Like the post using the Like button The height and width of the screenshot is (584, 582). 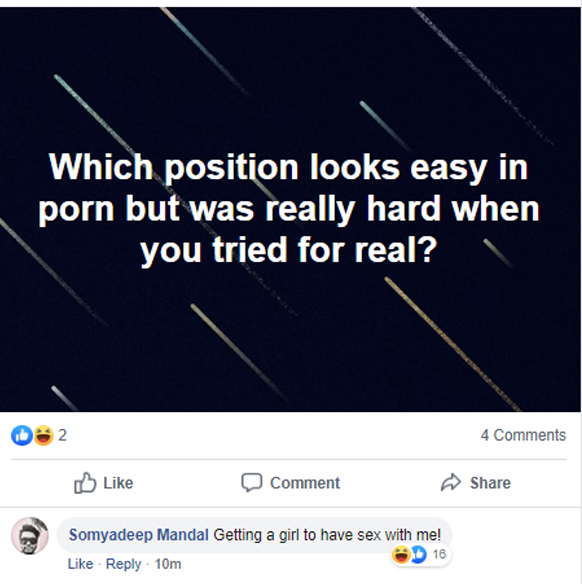(x=104, y=483)
